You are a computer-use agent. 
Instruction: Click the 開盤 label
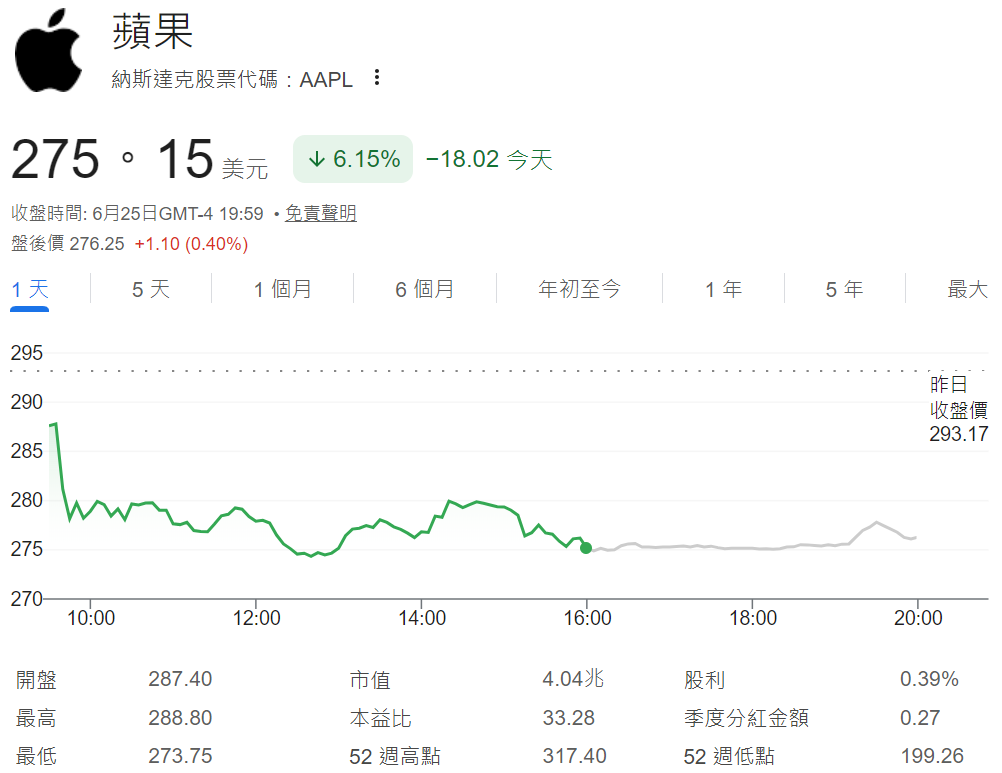36,679
